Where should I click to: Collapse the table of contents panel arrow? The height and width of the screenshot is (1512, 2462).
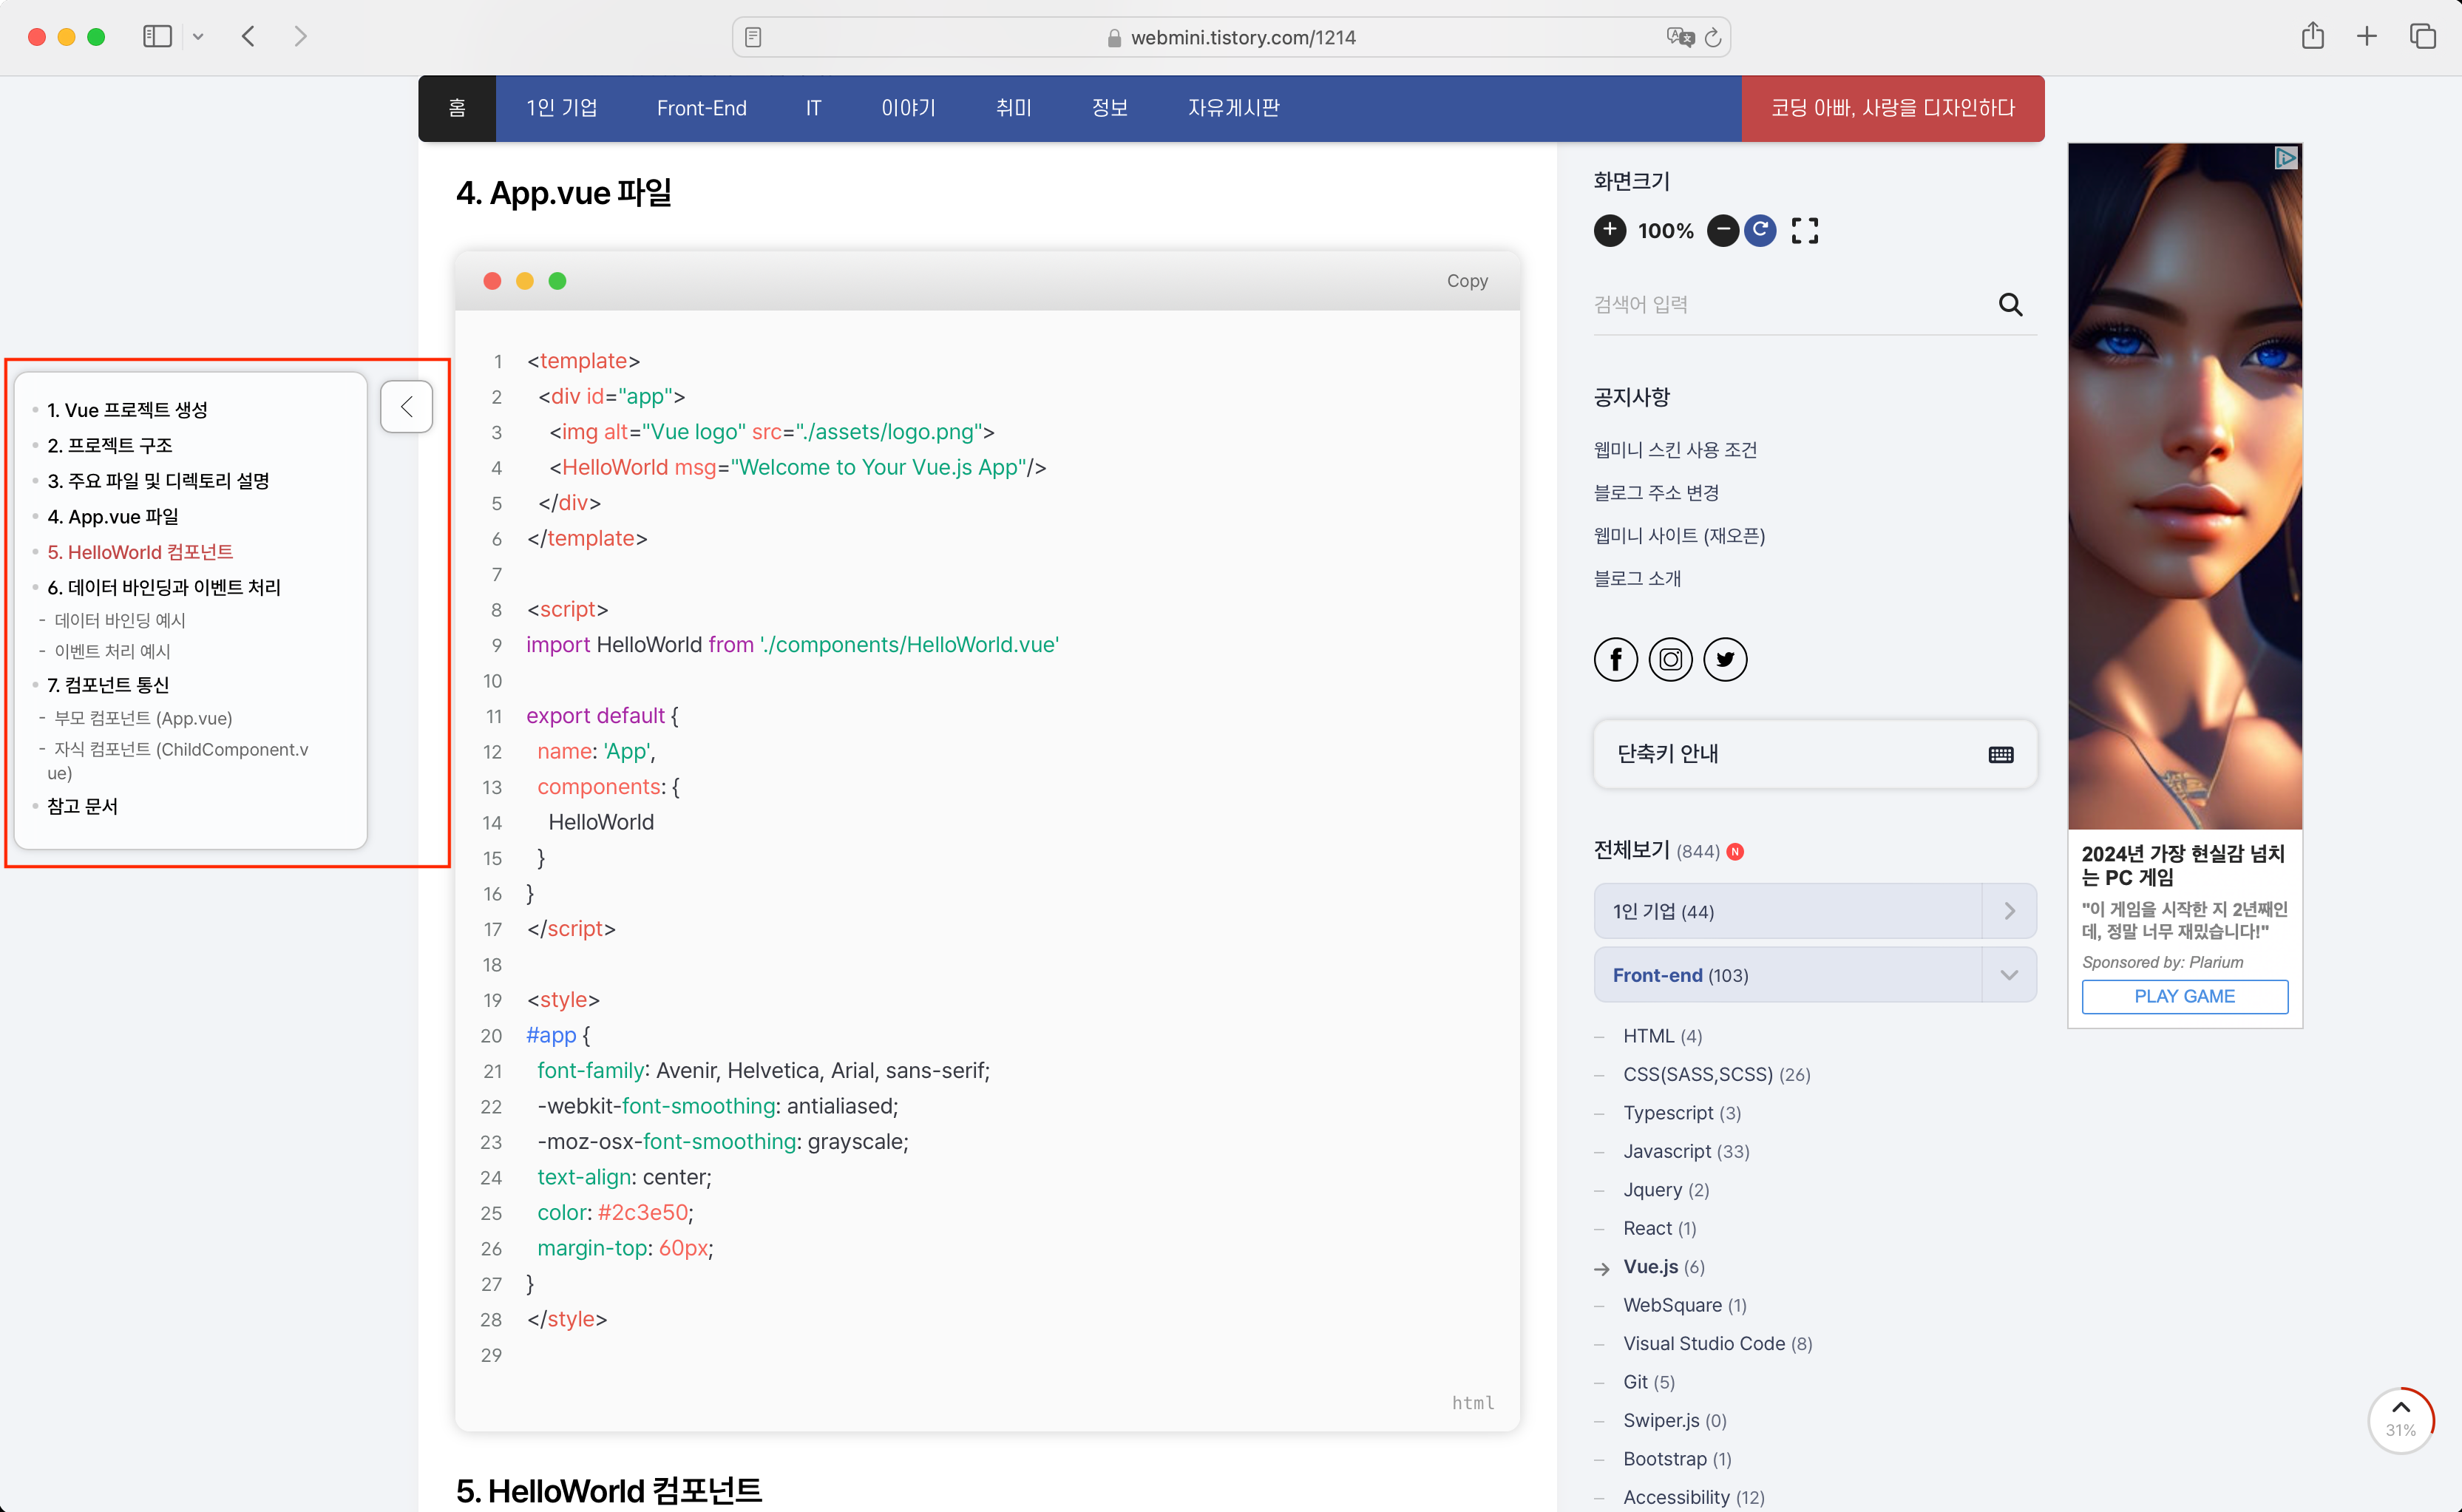[406, 407]
